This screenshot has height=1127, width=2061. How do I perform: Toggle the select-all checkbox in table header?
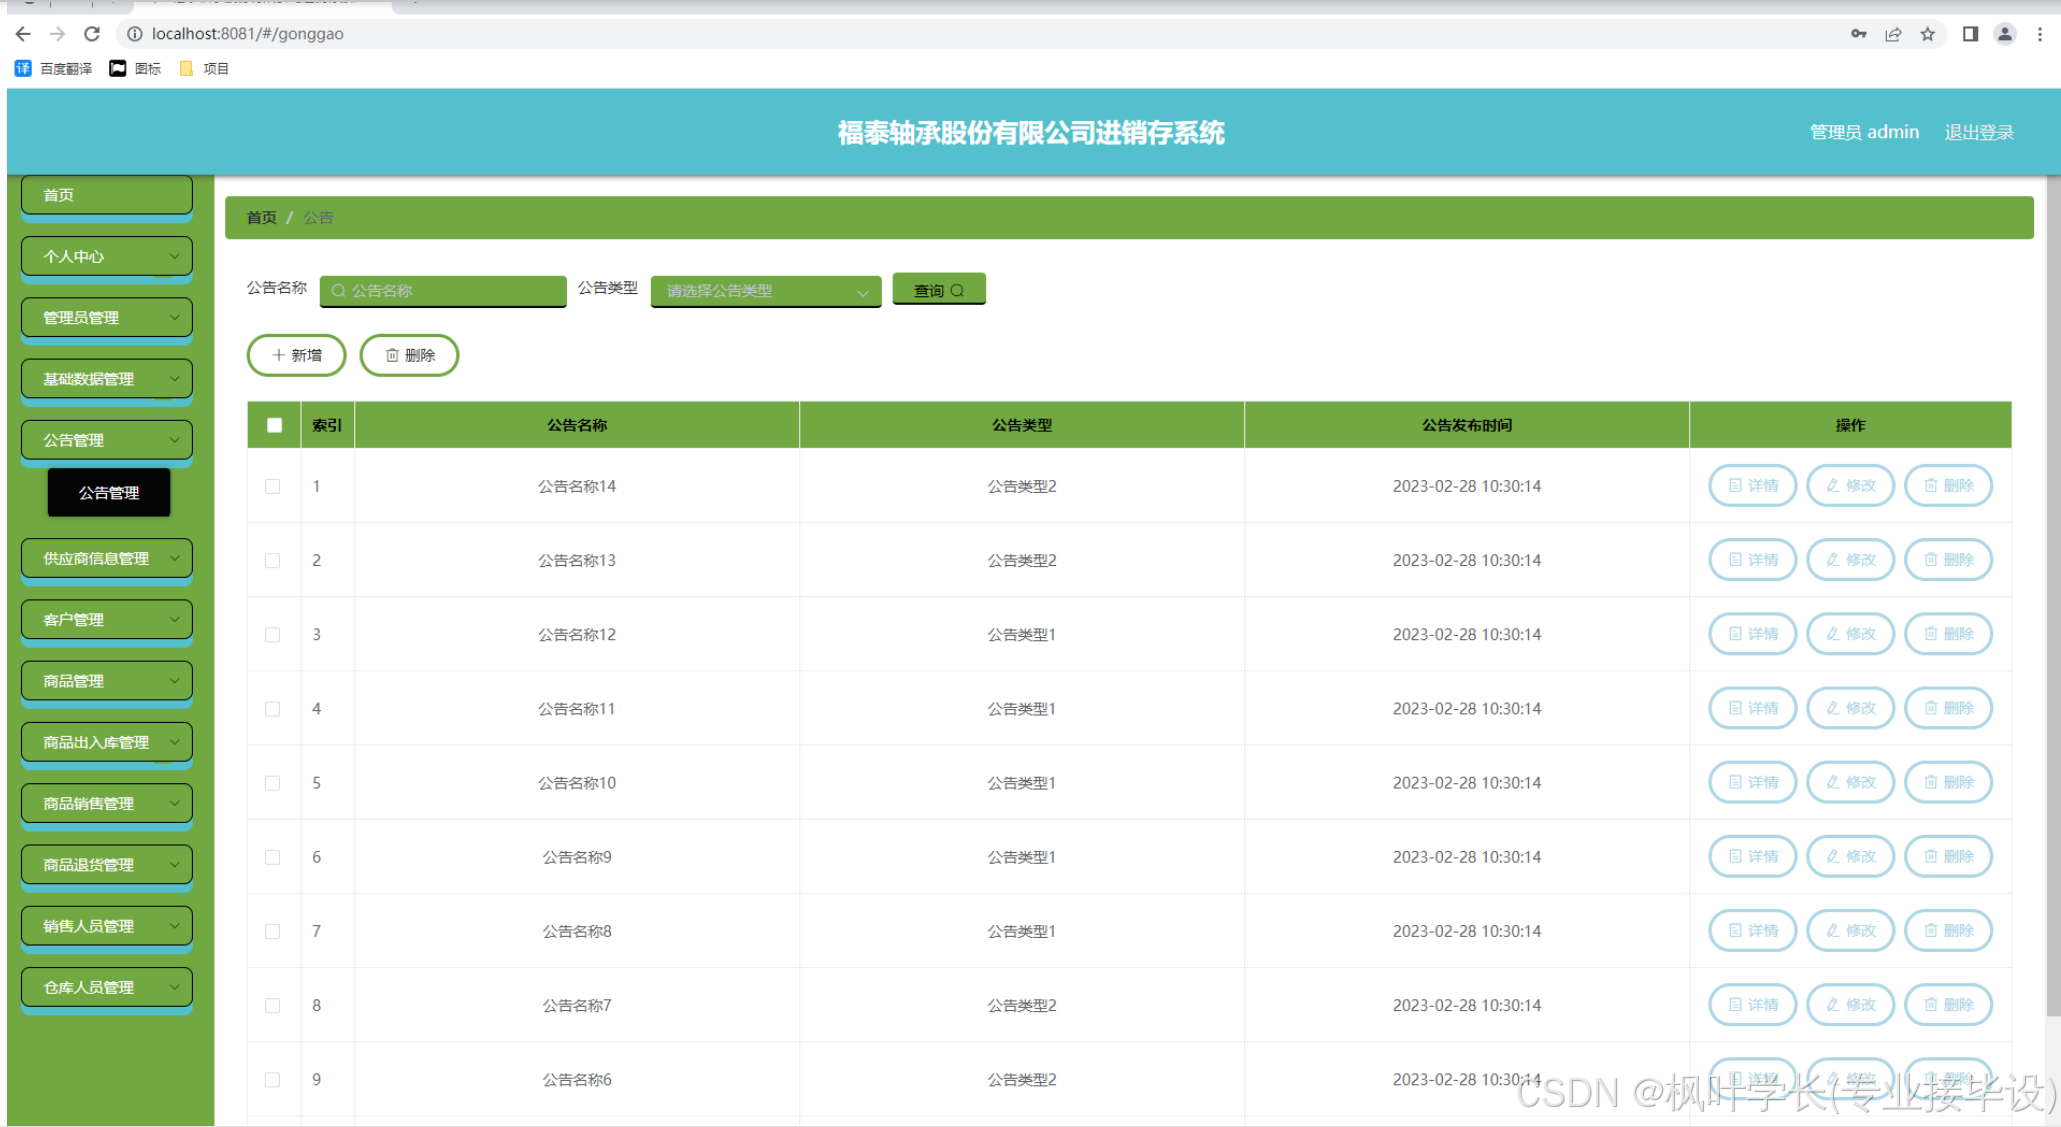click(x=275, y=425)
